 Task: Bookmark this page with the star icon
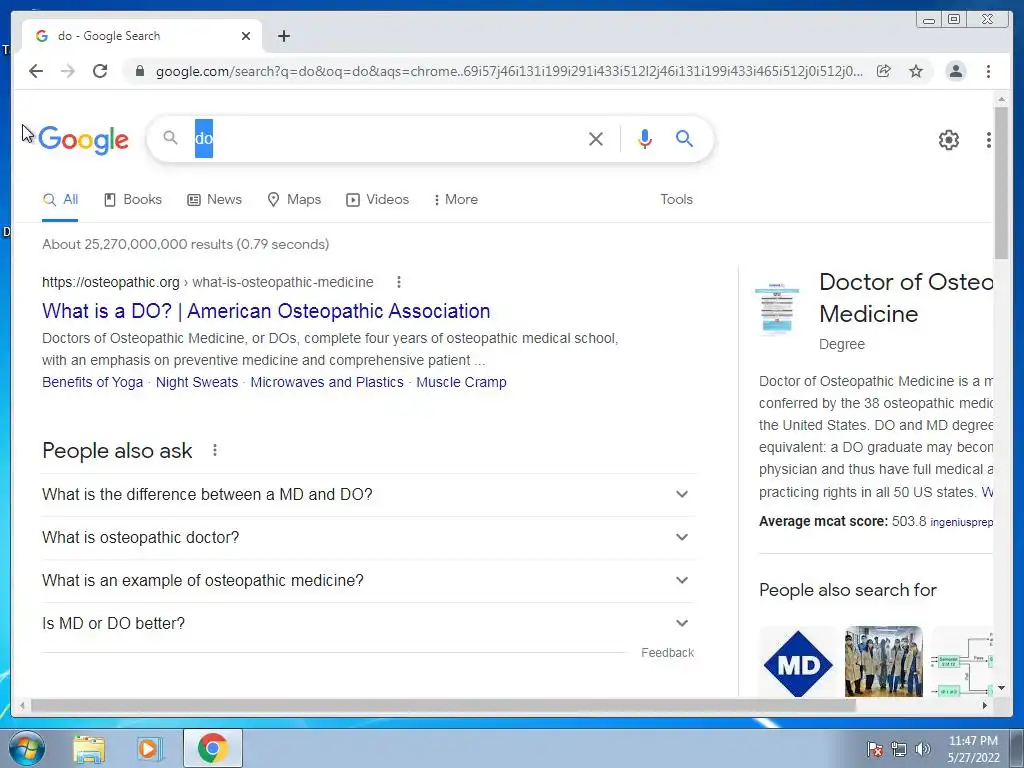coord(916,71)
